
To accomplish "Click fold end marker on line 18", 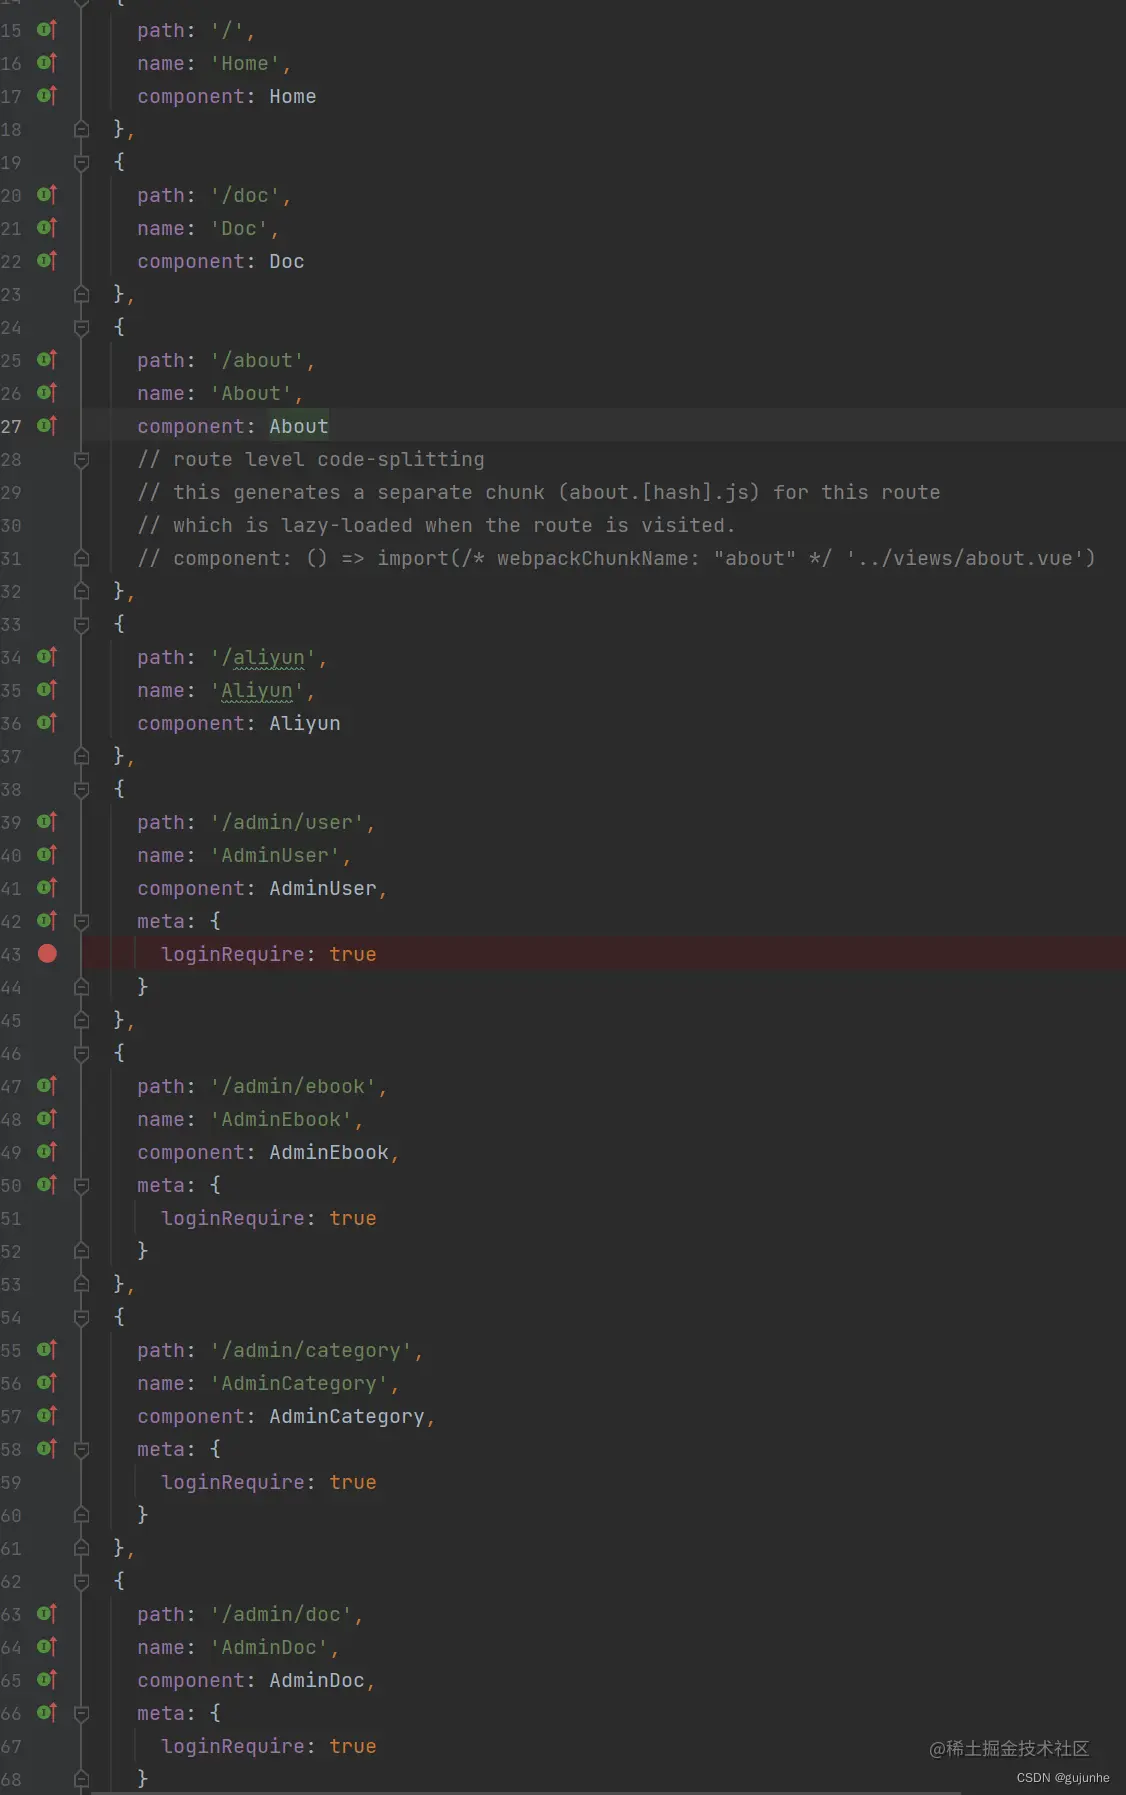I will click(82, 129).
